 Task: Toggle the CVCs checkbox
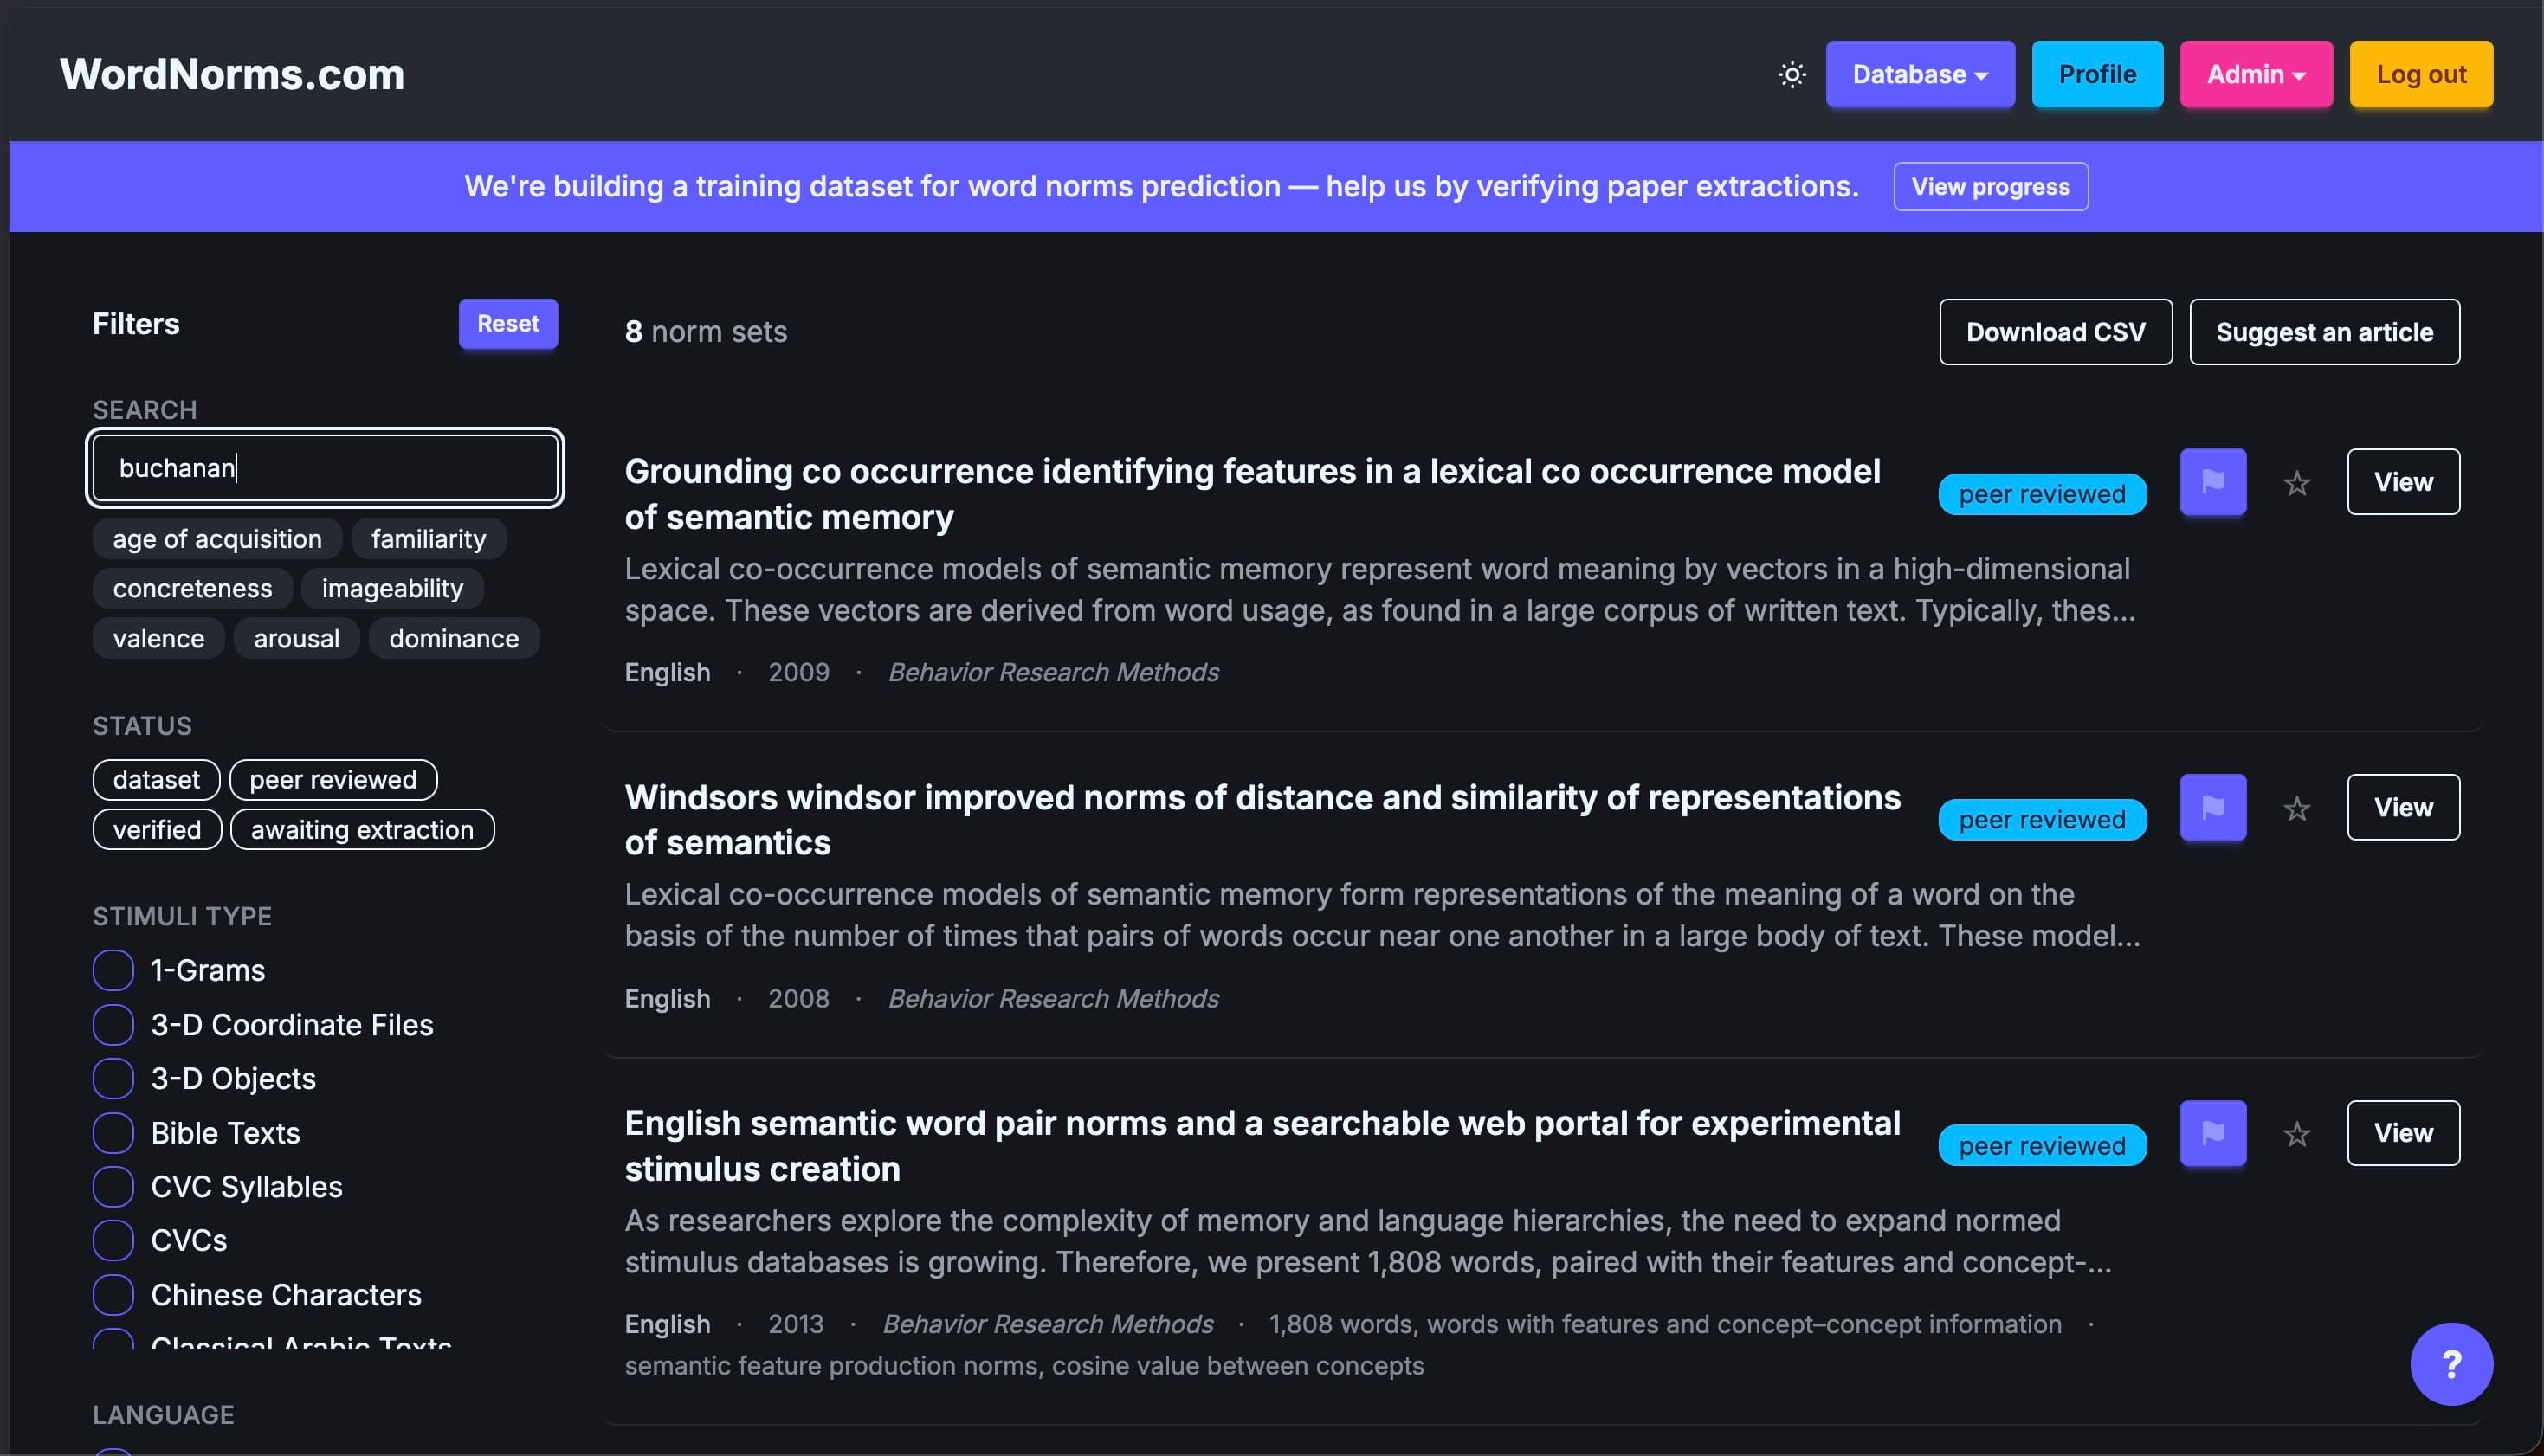point(113,1240)
